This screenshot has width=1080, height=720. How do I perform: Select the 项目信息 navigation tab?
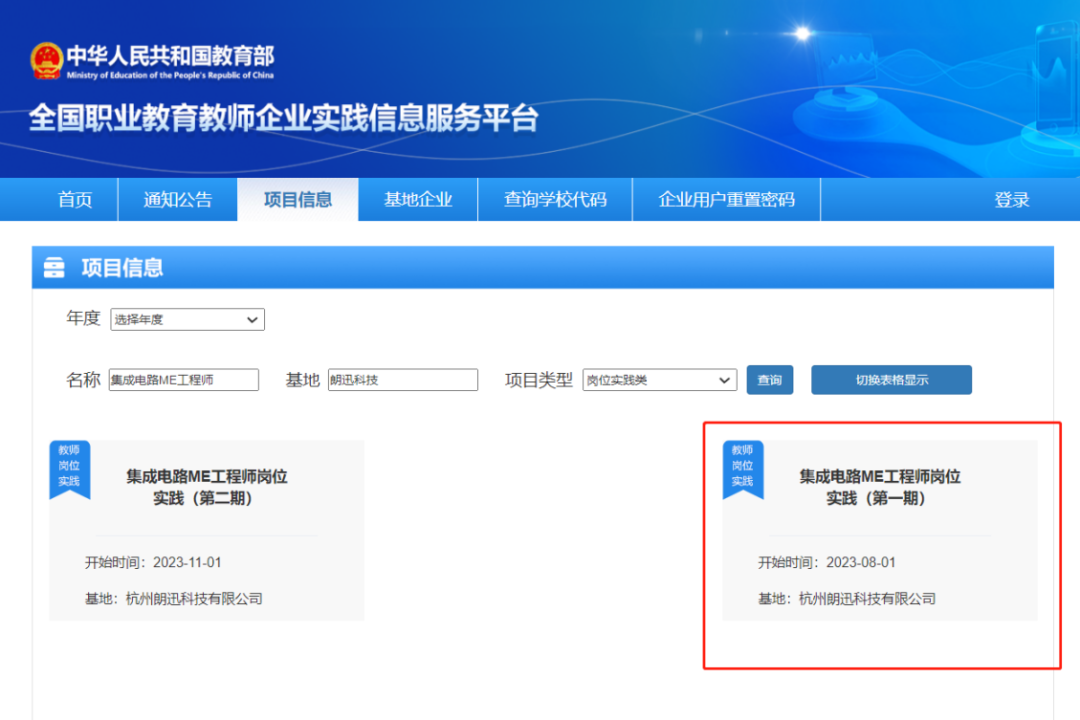click(x=298, y=200)
